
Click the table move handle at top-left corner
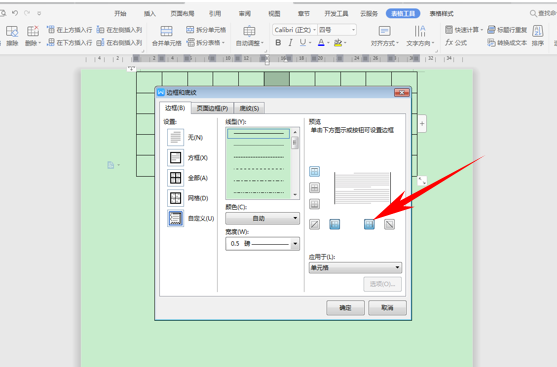[132, 68]
